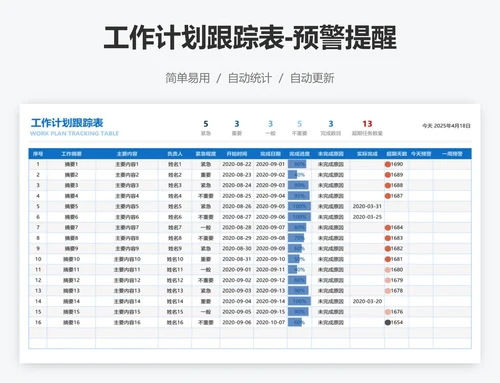This screenshot has width=500, height=383.
Task: Click the 开始时间 column header
Action: (x=237, y=154)
